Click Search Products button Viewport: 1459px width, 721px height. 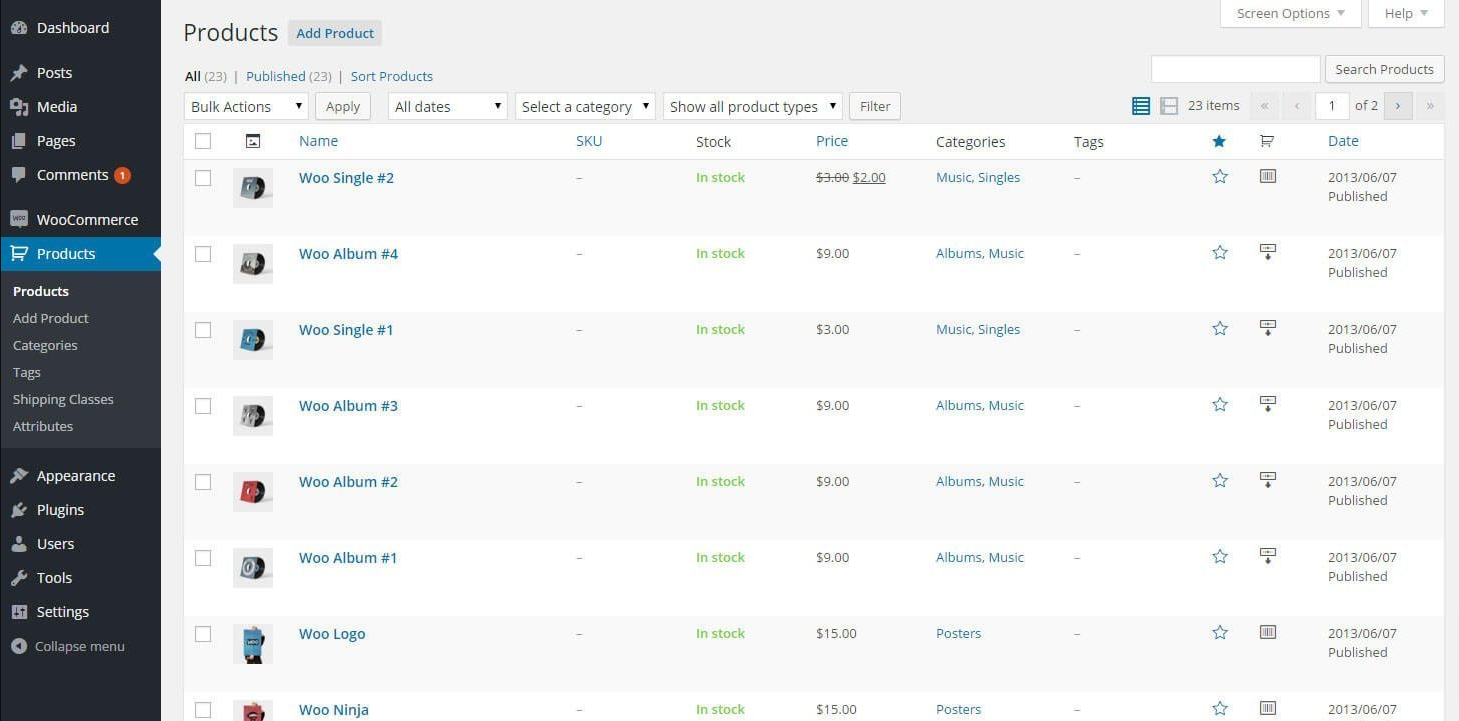[1384, 69]
